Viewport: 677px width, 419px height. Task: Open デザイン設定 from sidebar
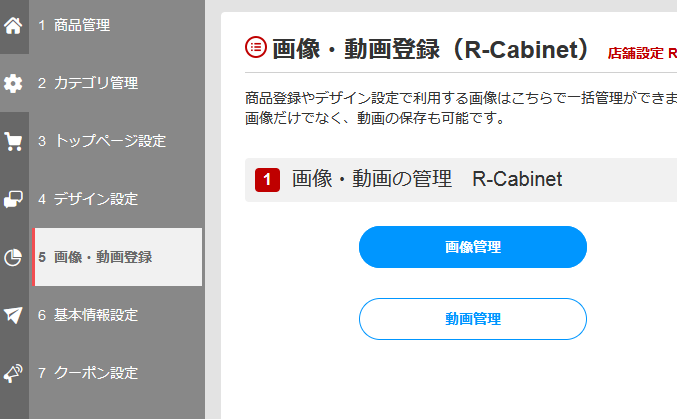88,199
